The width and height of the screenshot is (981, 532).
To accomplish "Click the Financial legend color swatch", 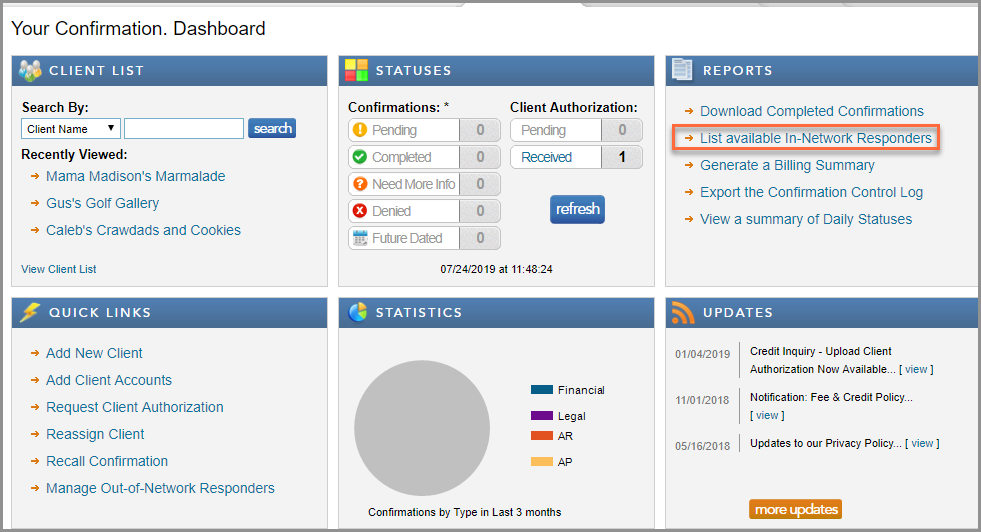I will click(541, 390).
